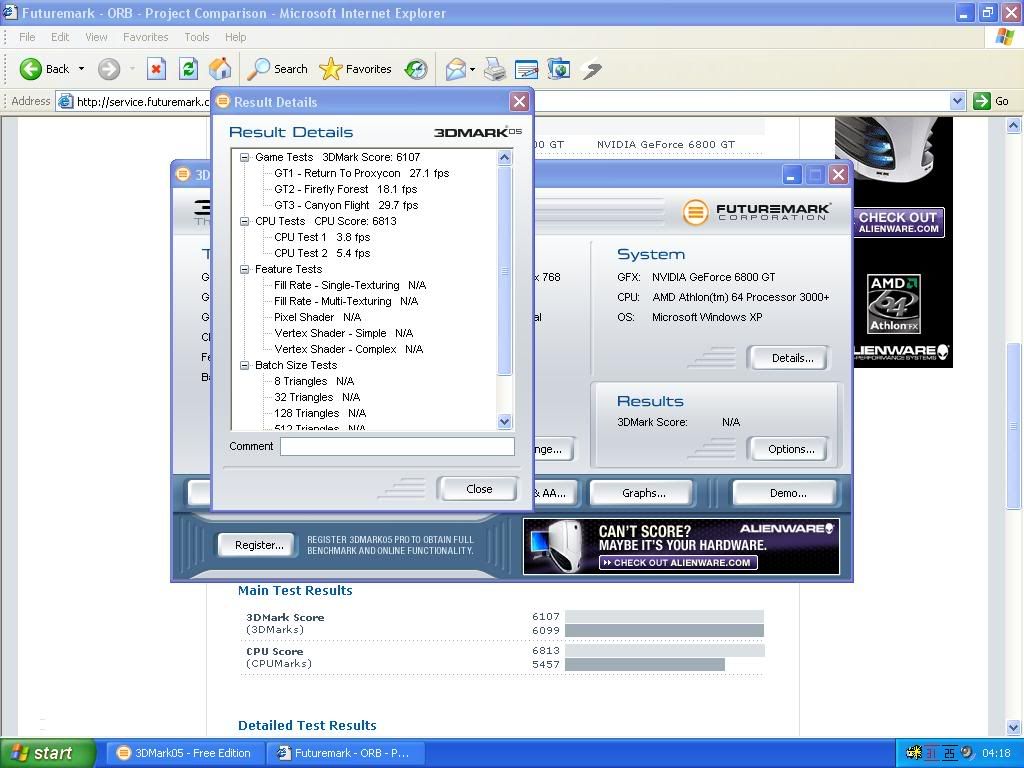Click the Refresh page icon
1024x768 pixels.
click(x=188, y=69)
